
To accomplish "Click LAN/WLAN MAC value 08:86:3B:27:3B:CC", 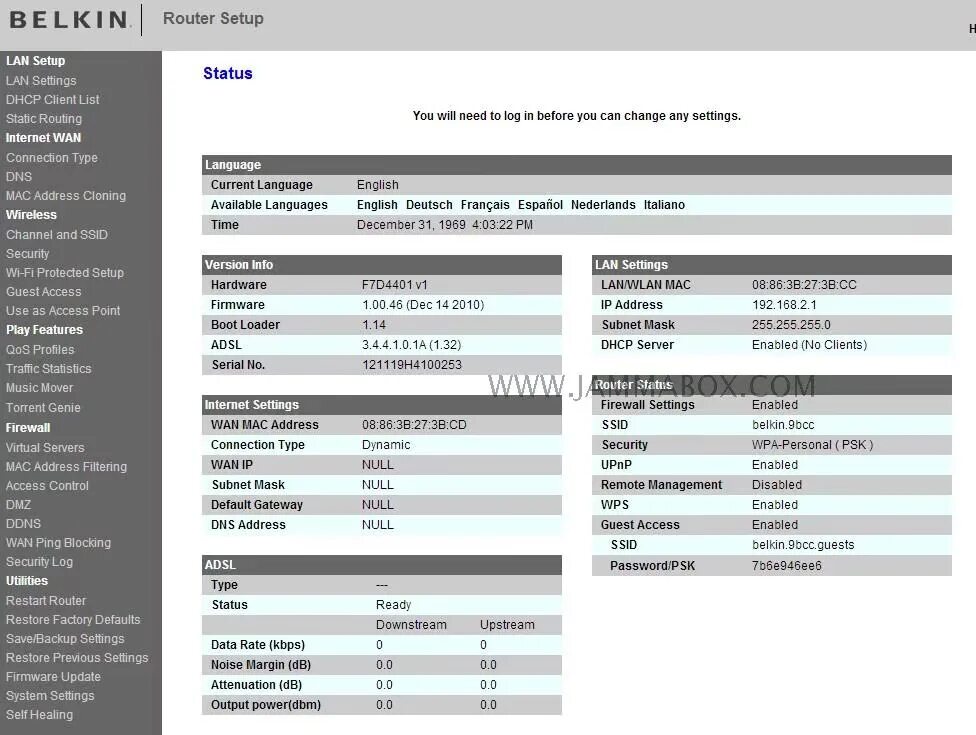I will [804, 285].
